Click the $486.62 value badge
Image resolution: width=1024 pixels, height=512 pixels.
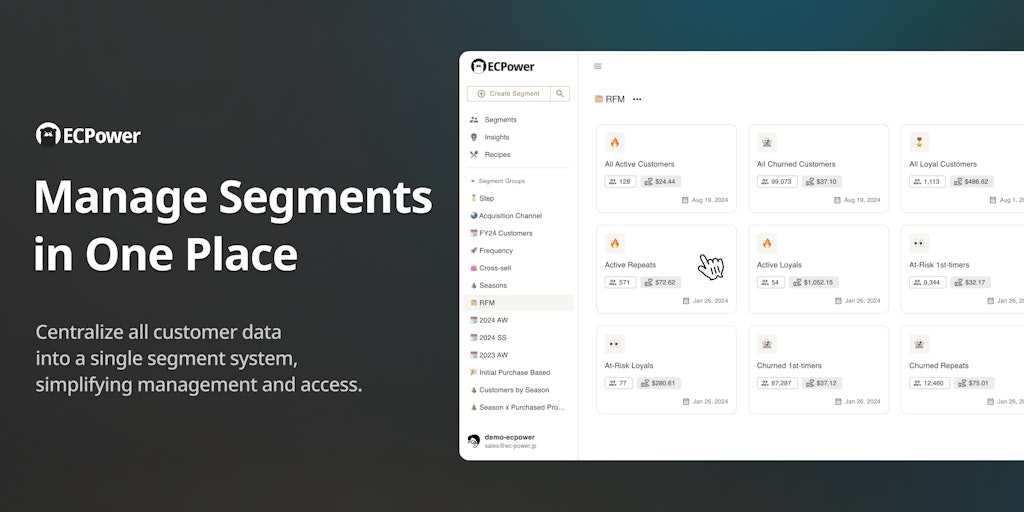tap(972, 182)
